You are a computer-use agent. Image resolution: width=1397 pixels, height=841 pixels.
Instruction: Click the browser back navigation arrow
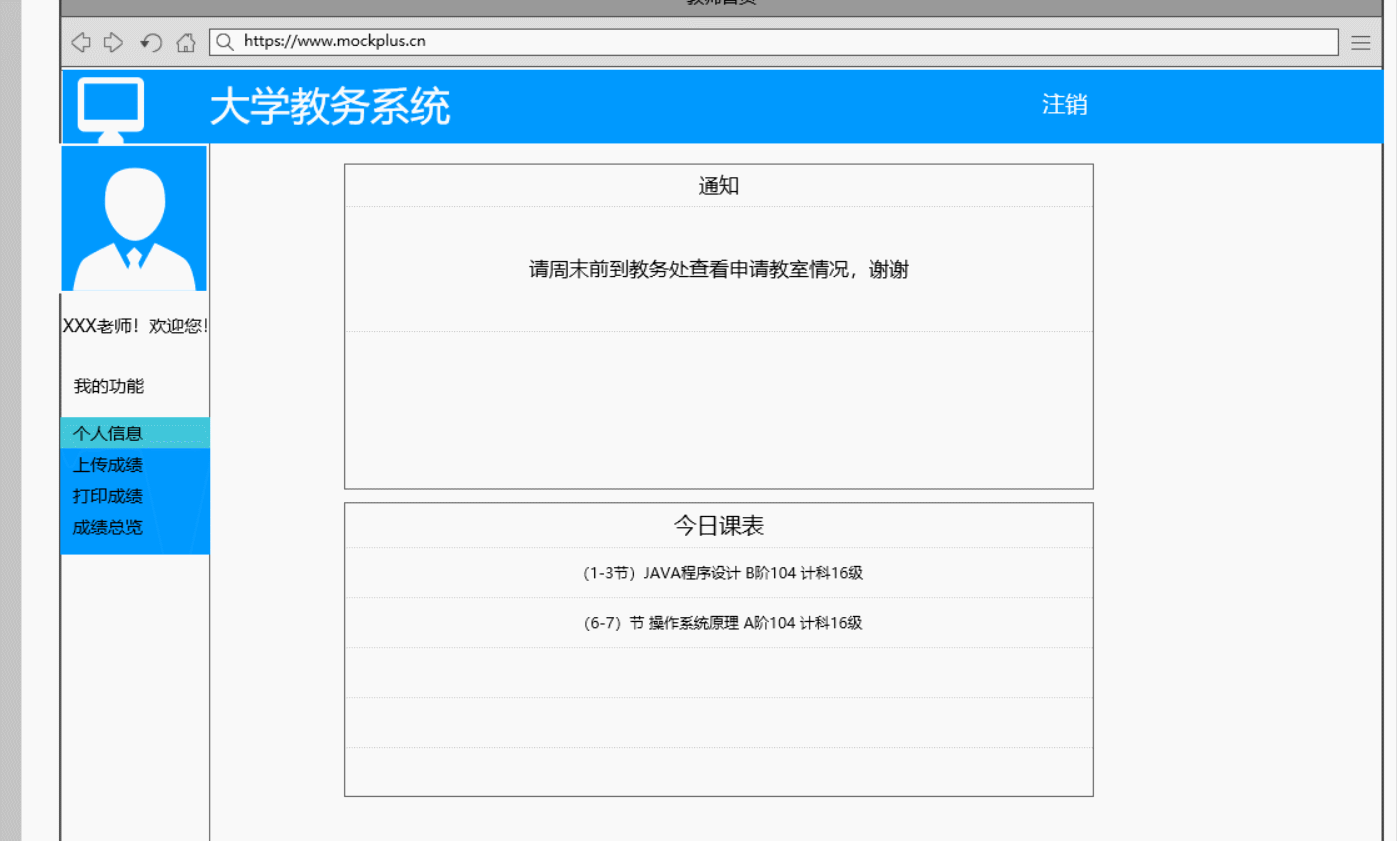pyautogui.click(x=80, y=42)
